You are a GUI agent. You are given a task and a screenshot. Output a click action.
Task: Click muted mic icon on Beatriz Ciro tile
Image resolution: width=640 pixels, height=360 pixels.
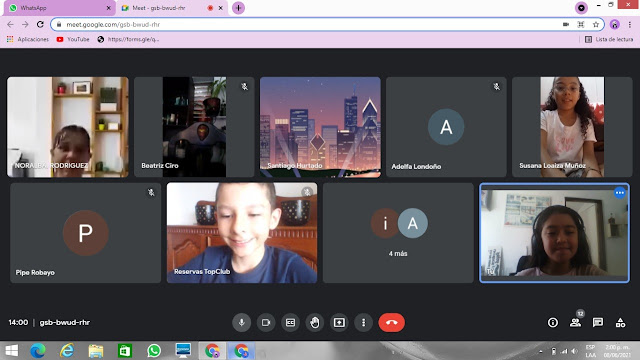(x=244, y=87)
